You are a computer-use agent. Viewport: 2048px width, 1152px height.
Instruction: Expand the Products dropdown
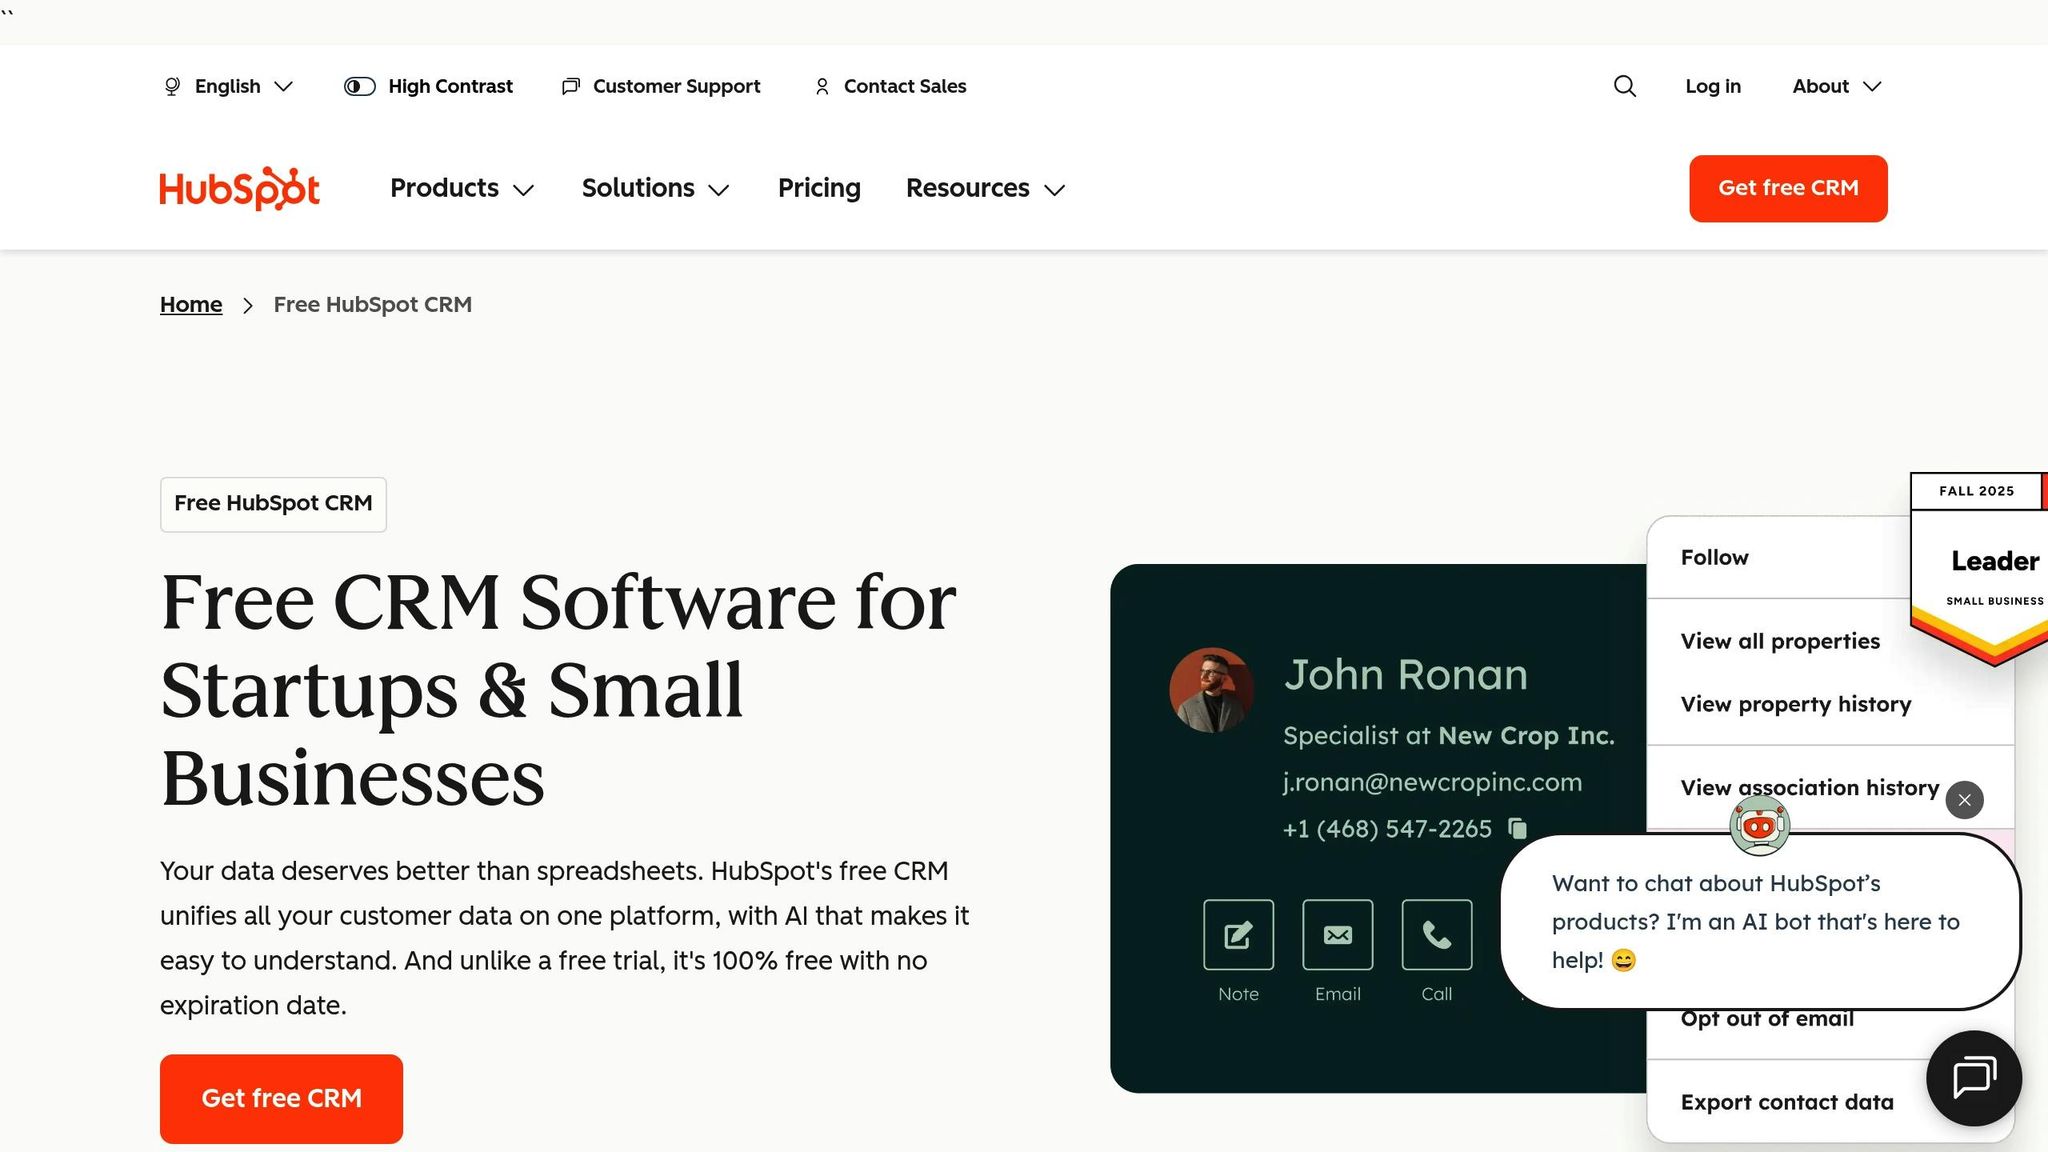[461, 188]
